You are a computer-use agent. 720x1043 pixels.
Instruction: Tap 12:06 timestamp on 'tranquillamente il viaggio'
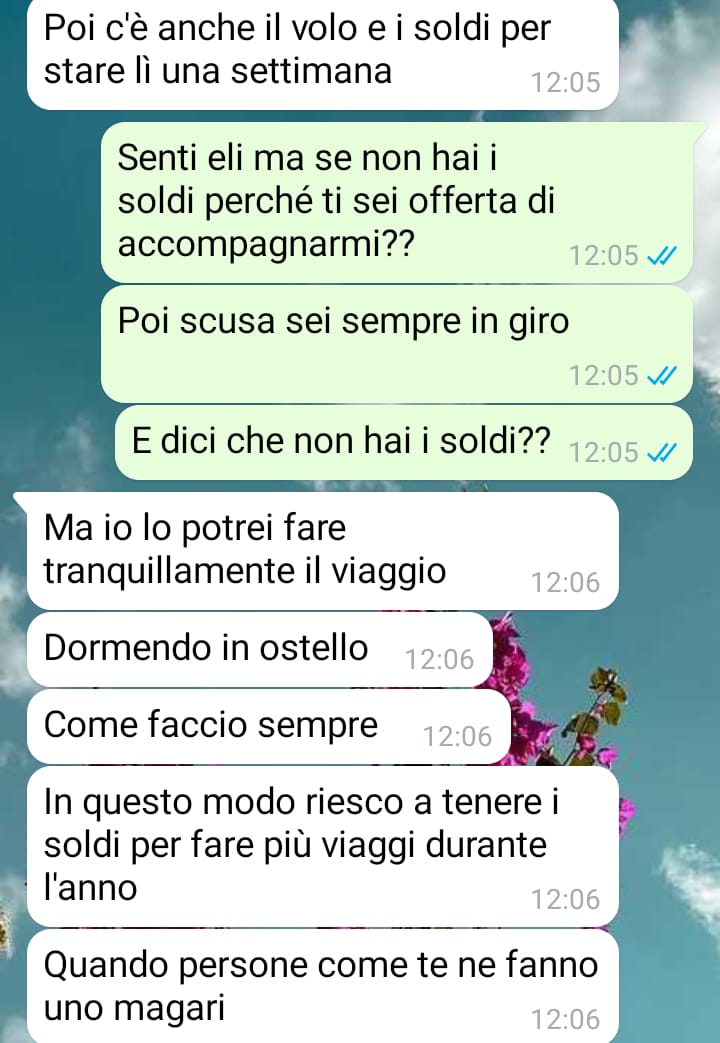coord(566,582)
